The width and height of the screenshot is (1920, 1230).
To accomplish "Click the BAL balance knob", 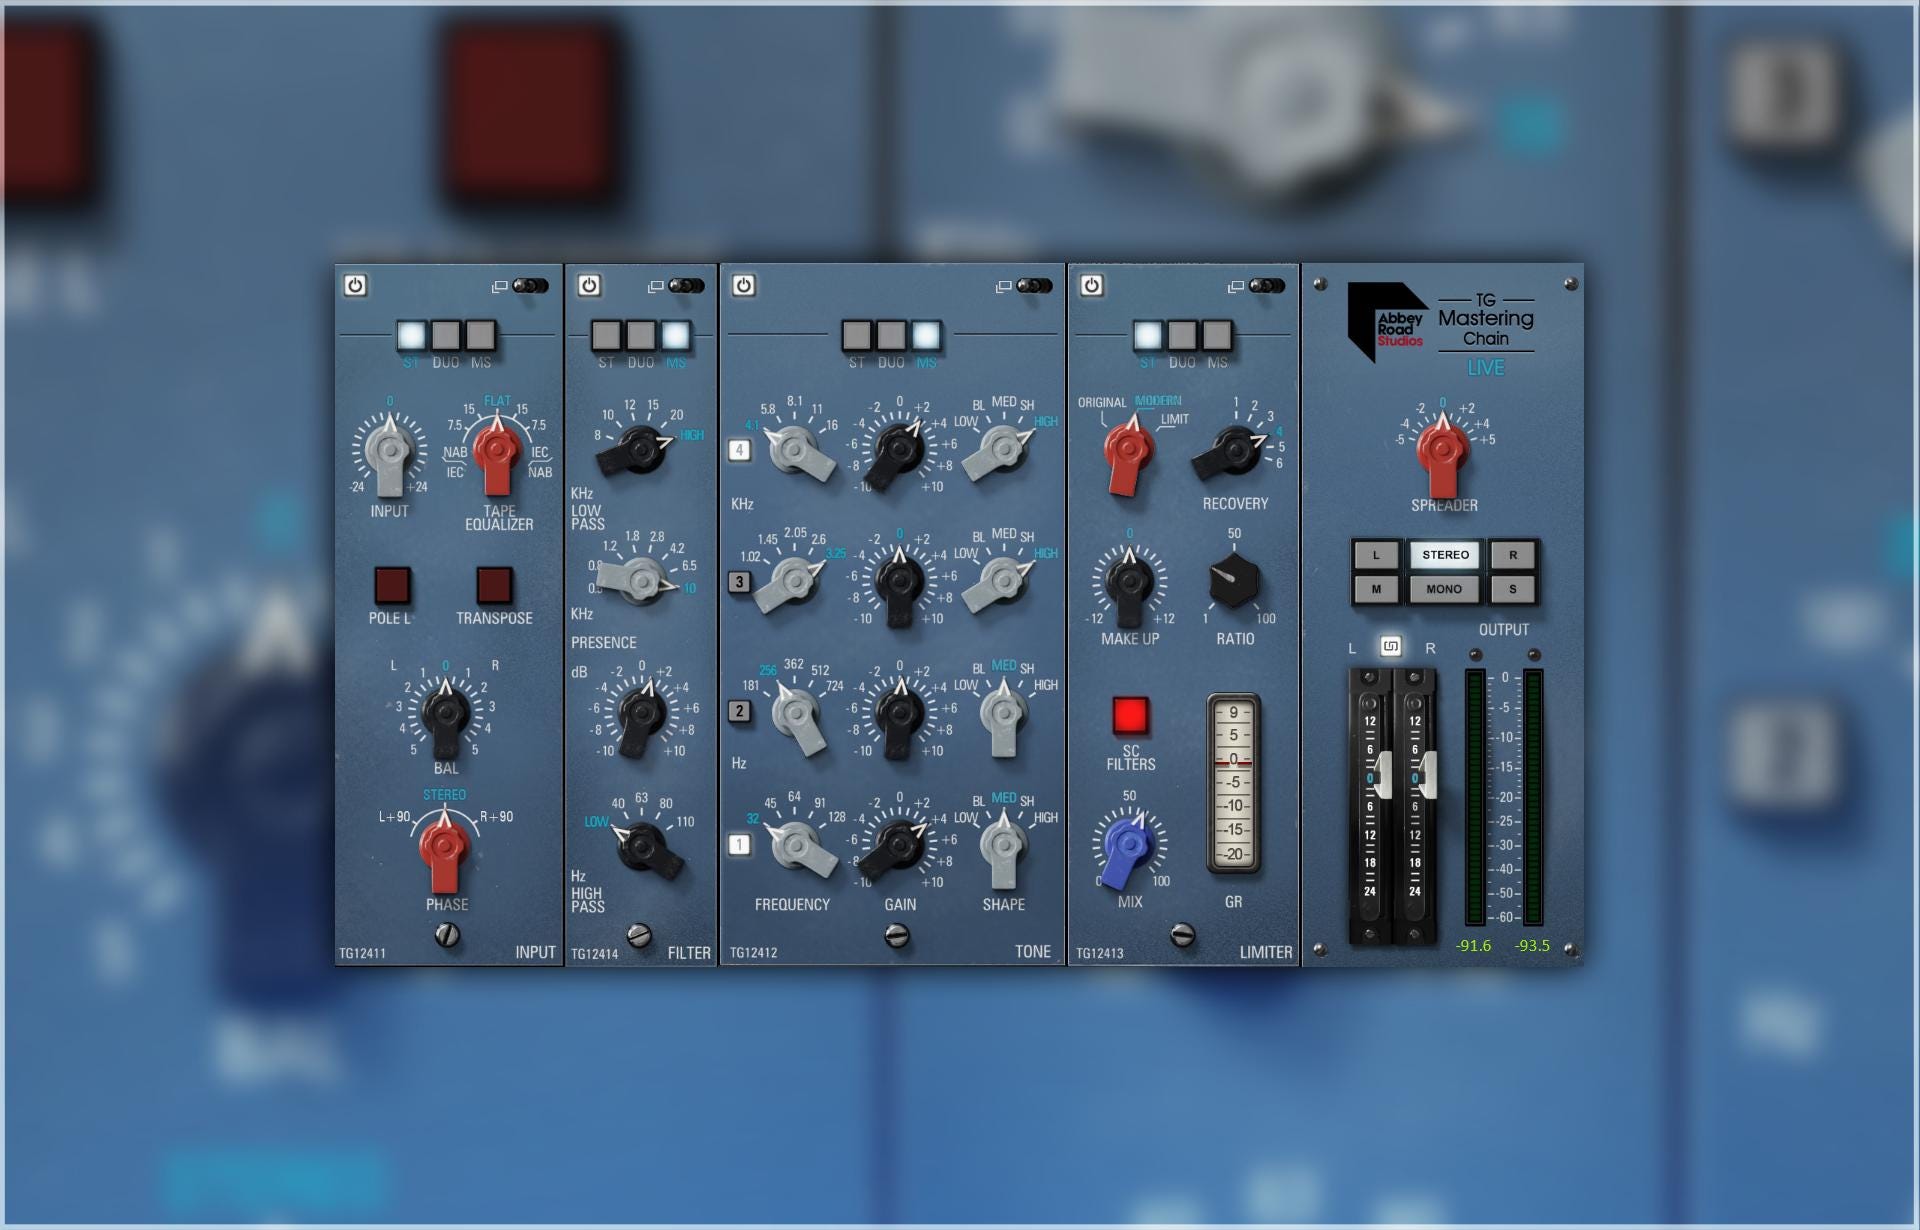I will [445, 715].
